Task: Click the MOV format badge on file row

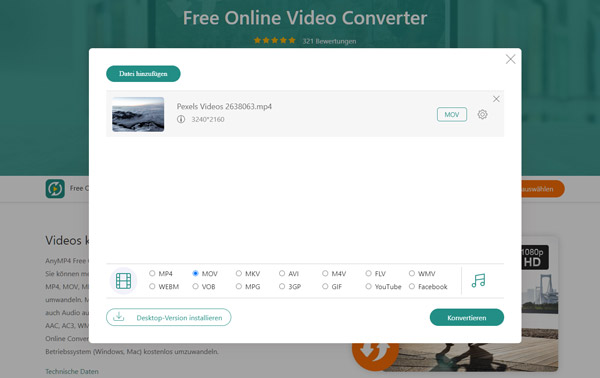Action: 452,114
